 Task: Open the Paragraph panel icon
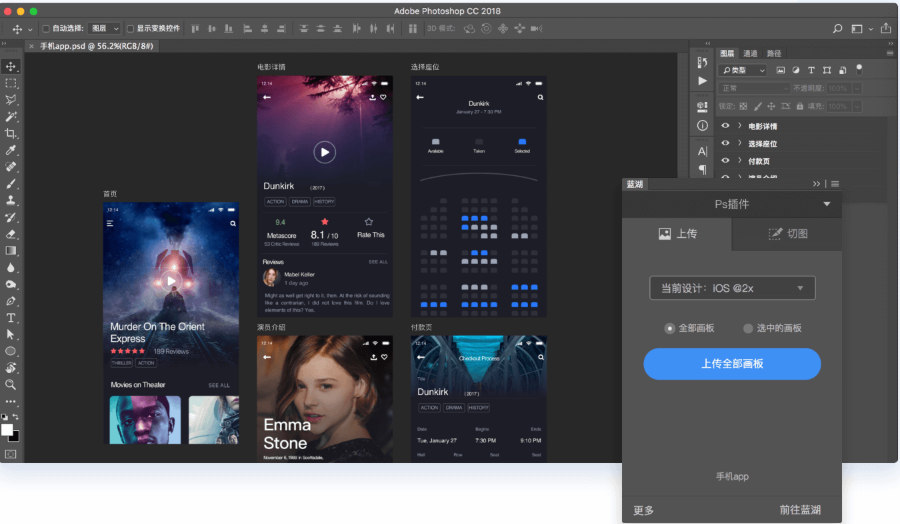point(702,169)
